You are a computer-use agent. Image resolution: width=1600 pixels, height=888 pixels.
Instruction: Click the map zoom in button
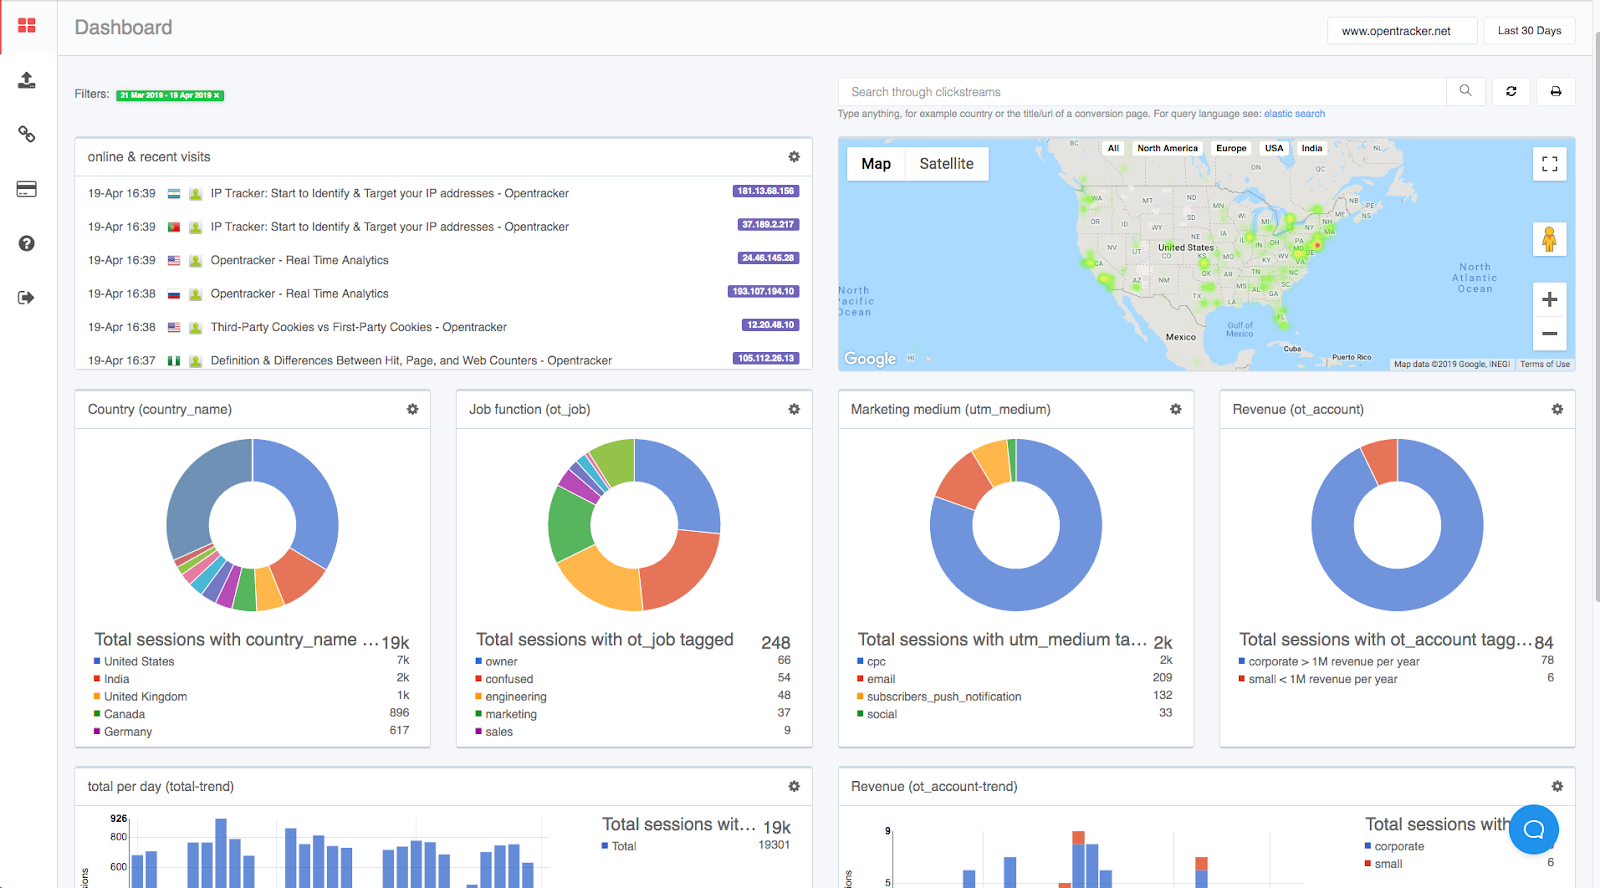[1549, 299]
